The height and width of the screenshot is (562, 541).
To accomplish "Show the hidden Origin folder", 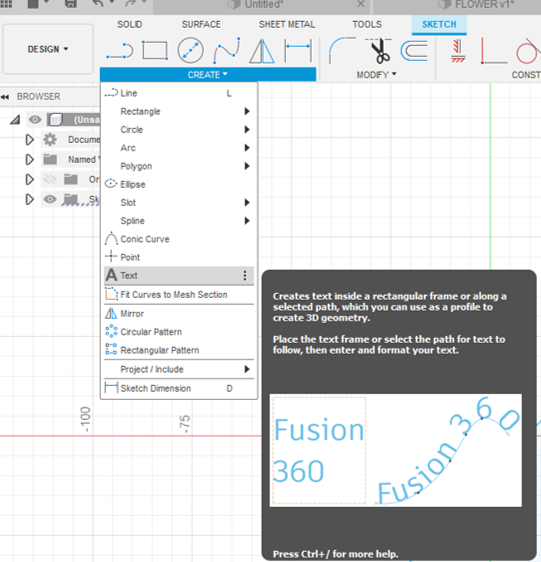I will point(50,179).
